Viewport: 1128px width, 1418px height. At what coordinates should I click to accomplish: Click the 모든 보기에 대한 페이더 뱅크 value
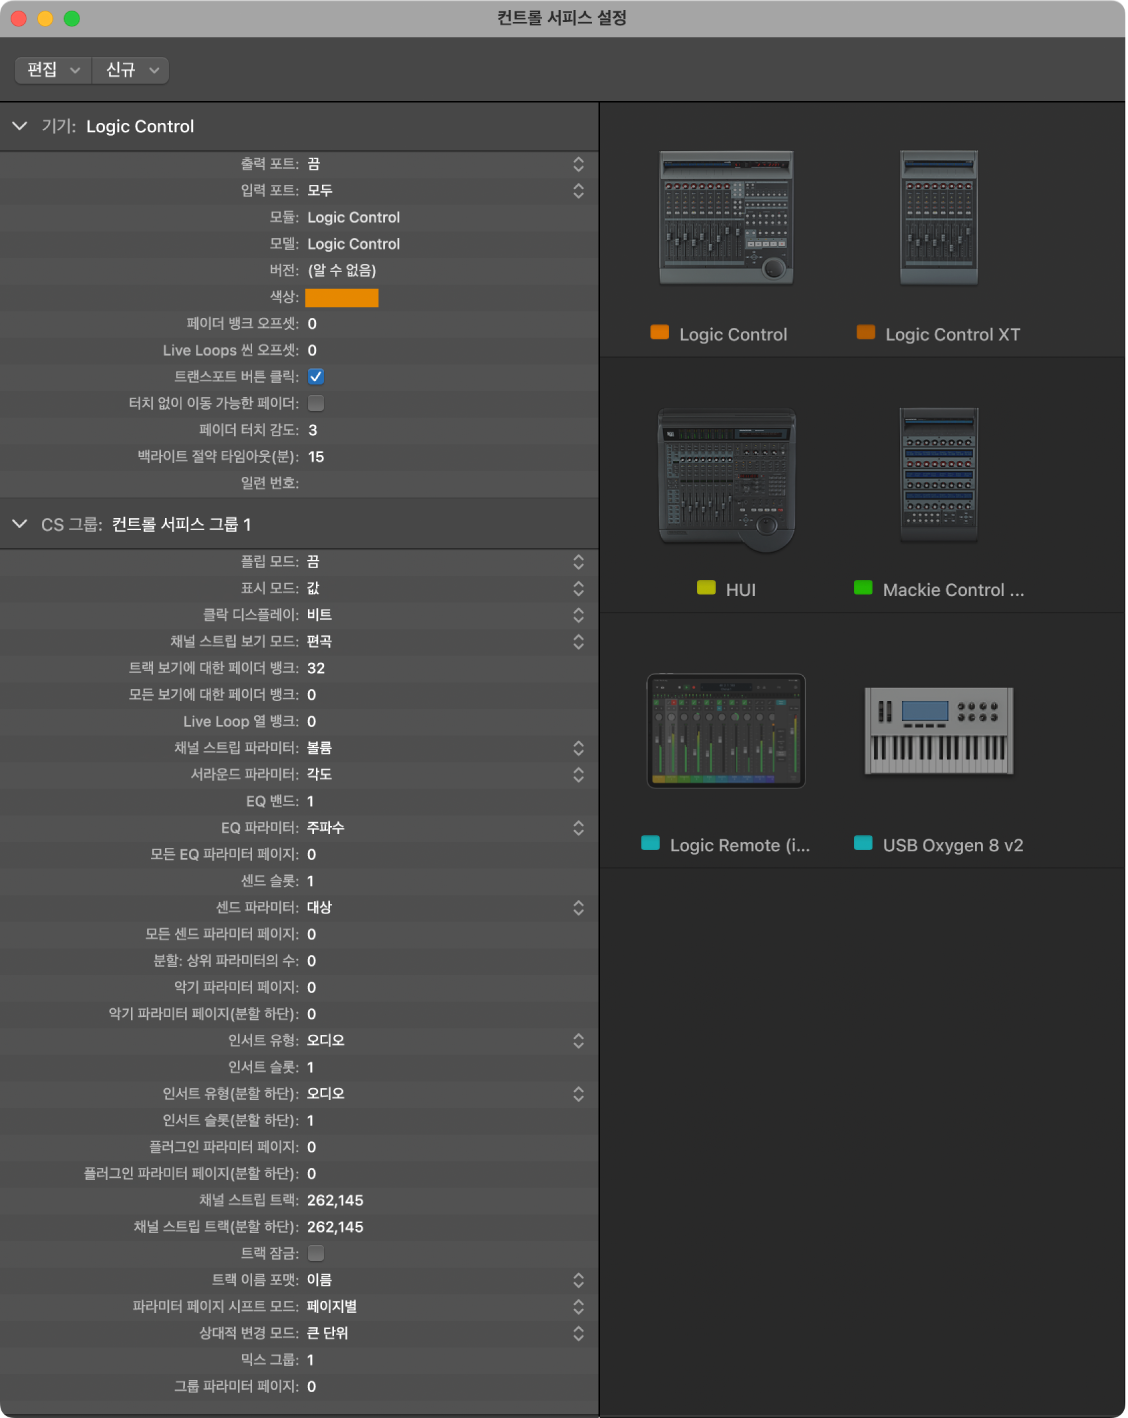(x=312, y=695)
